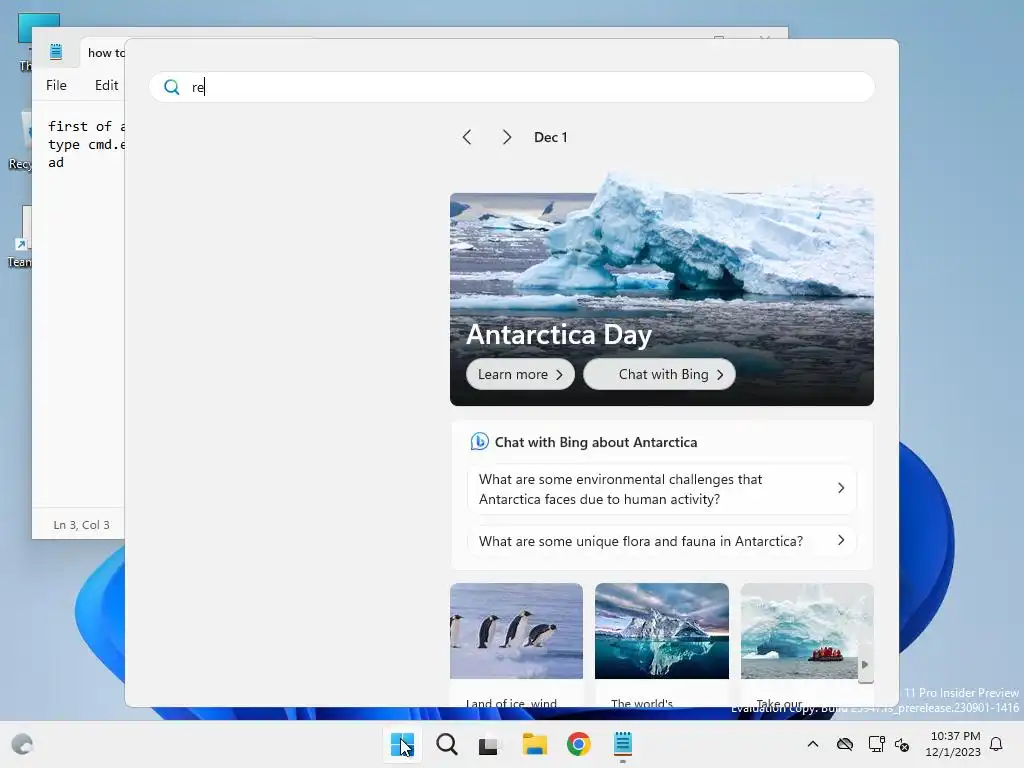Click the search magnifier icon in the search box

[x=172, y=87]
